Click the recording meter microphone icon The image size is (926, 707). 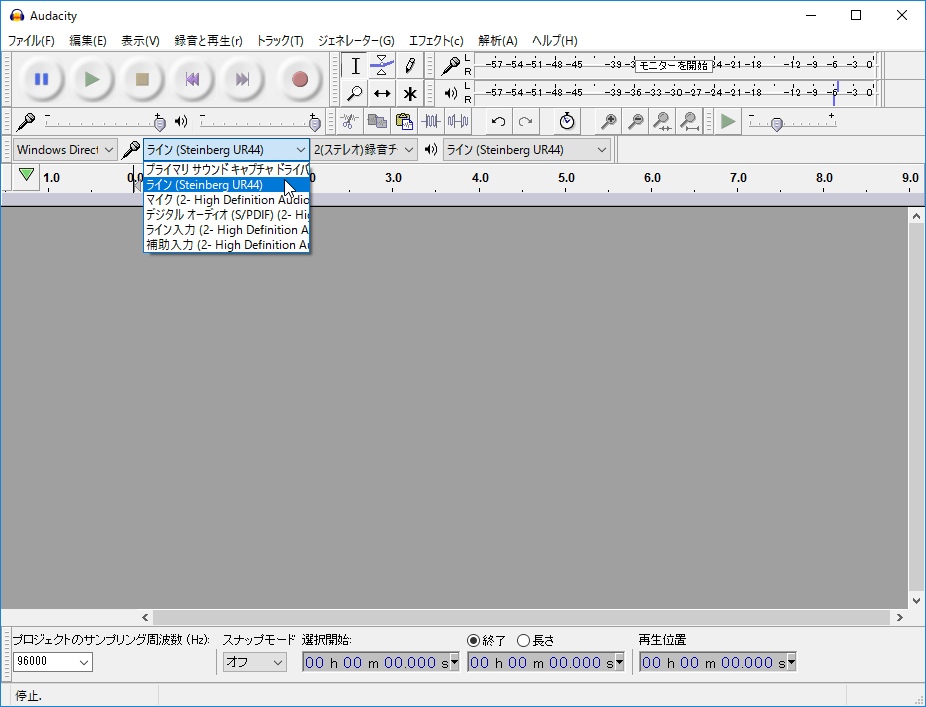pyautogui.click(x=450, y=65)
